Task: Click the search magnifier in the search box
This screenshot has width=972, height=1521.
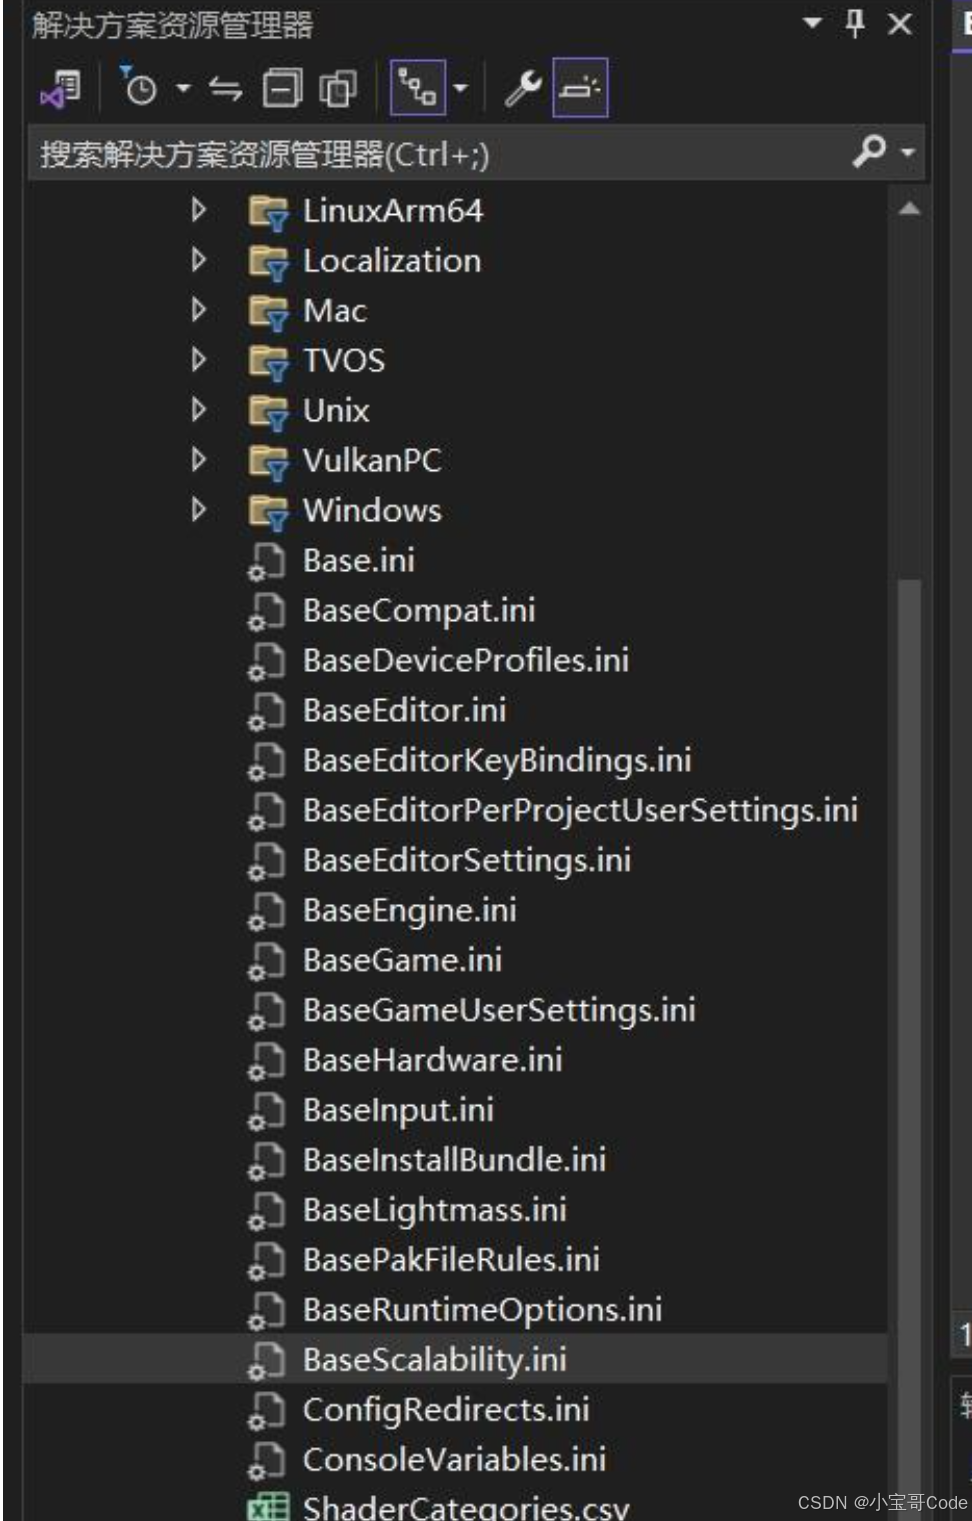Action: click(x=869, y=151)
